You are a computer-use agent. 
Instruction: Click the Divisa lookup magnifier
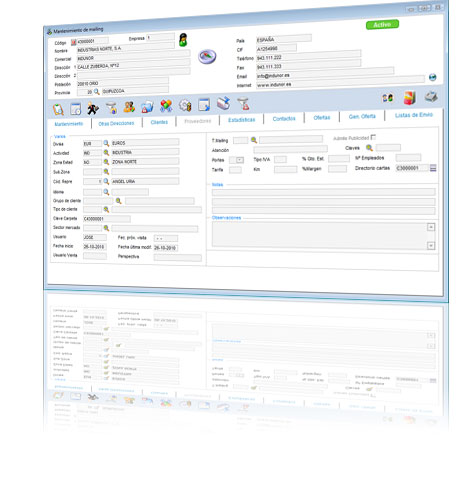click(106, 143)
